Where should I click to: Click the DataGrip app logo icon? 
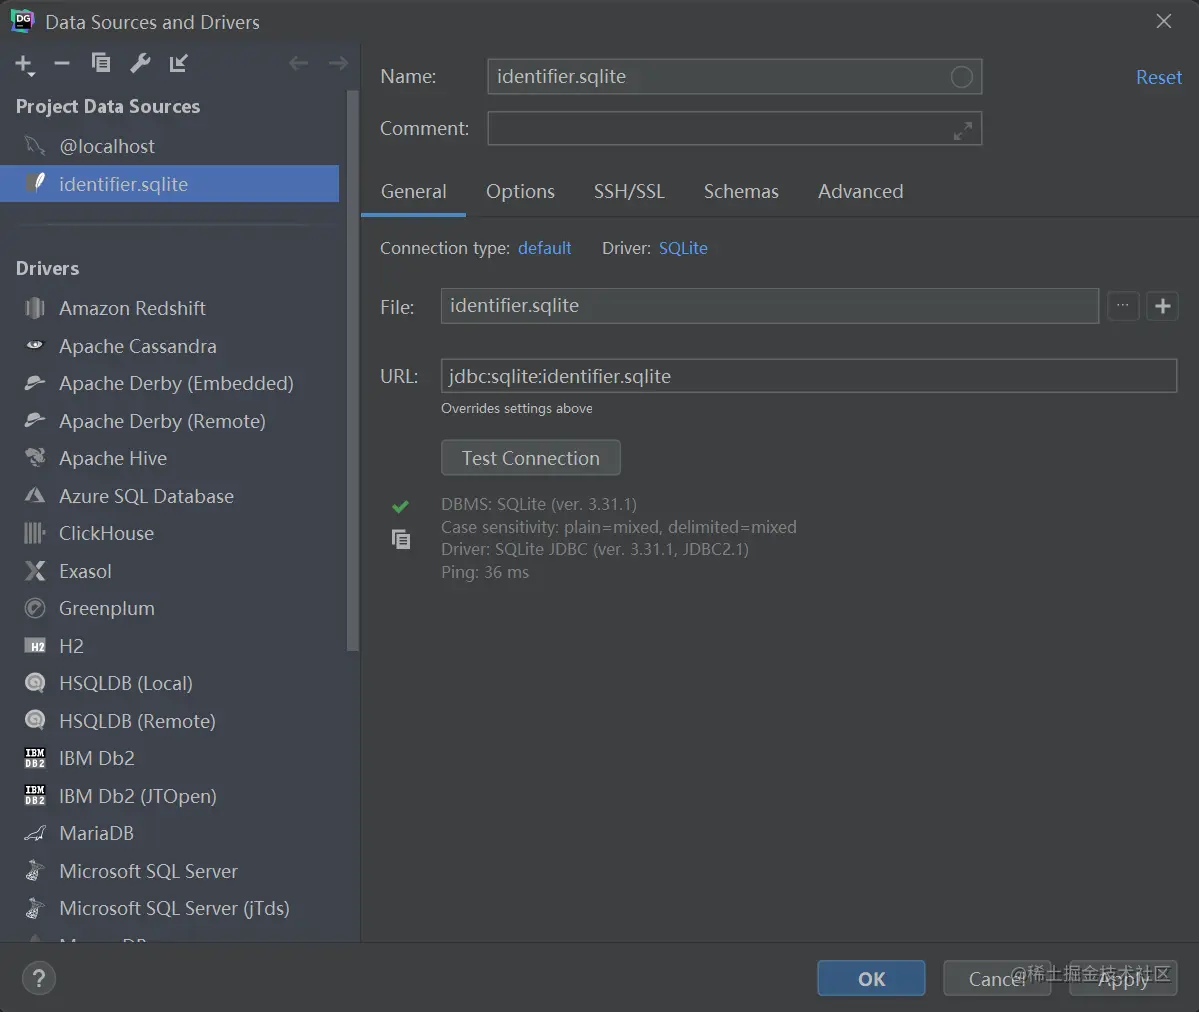(23, 21)
